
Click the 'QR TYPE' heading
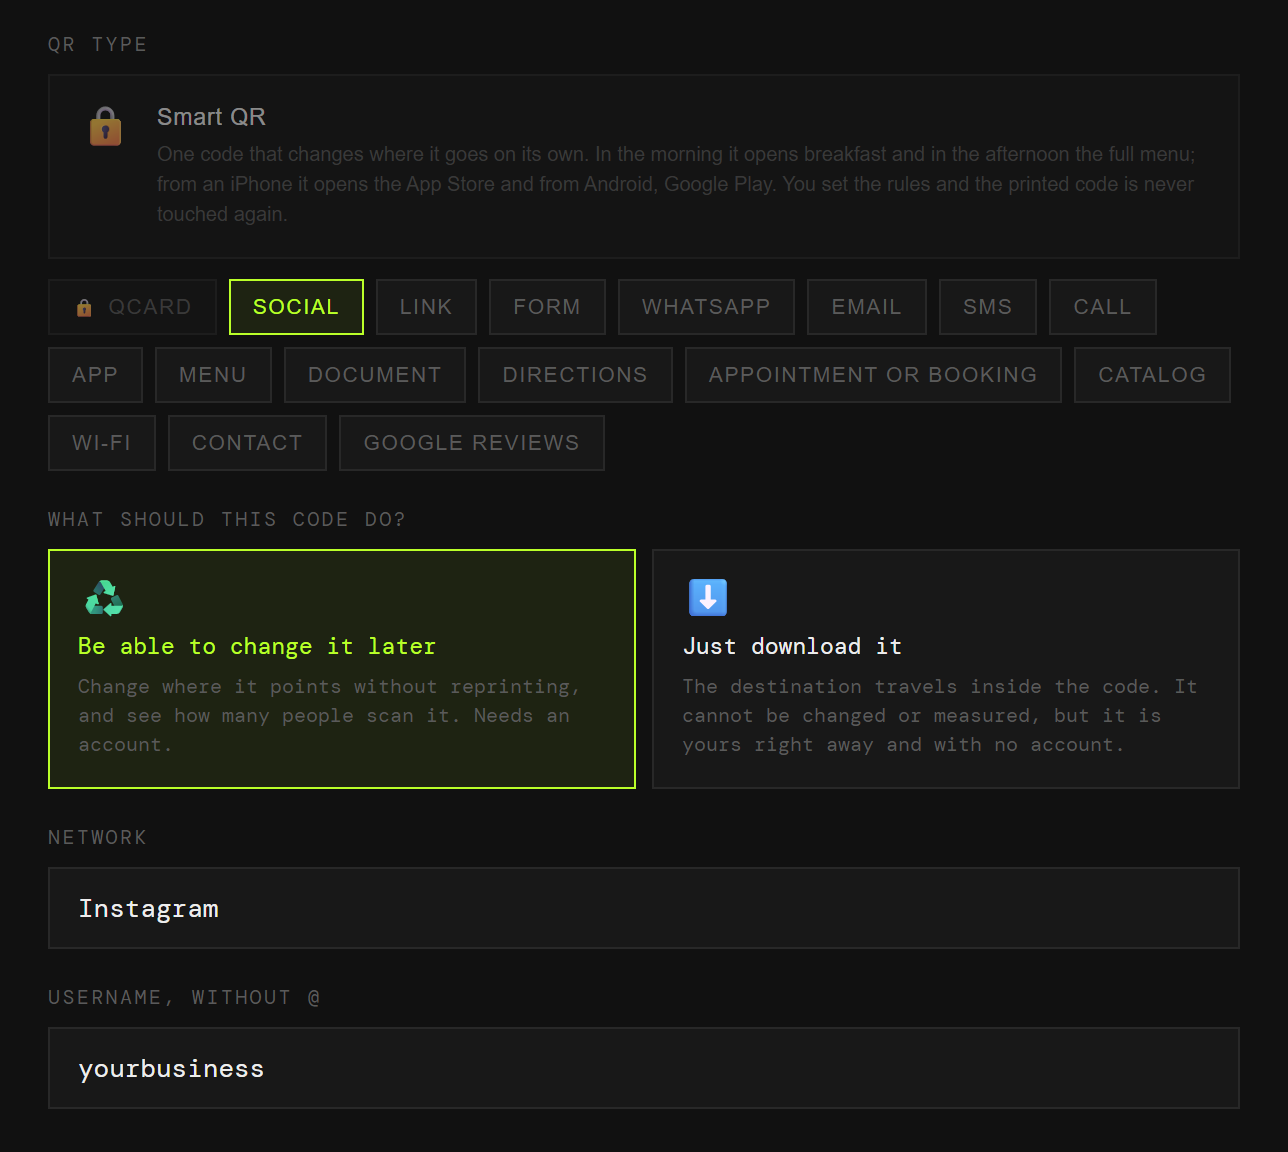point(98,45)
